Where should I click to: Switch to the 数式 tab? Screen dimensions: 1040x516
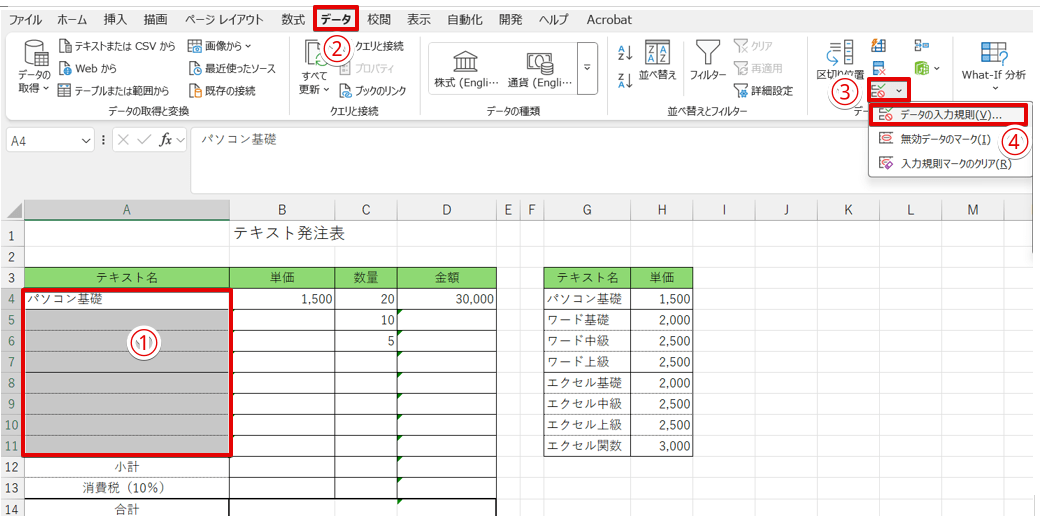[x=292, y=20]
